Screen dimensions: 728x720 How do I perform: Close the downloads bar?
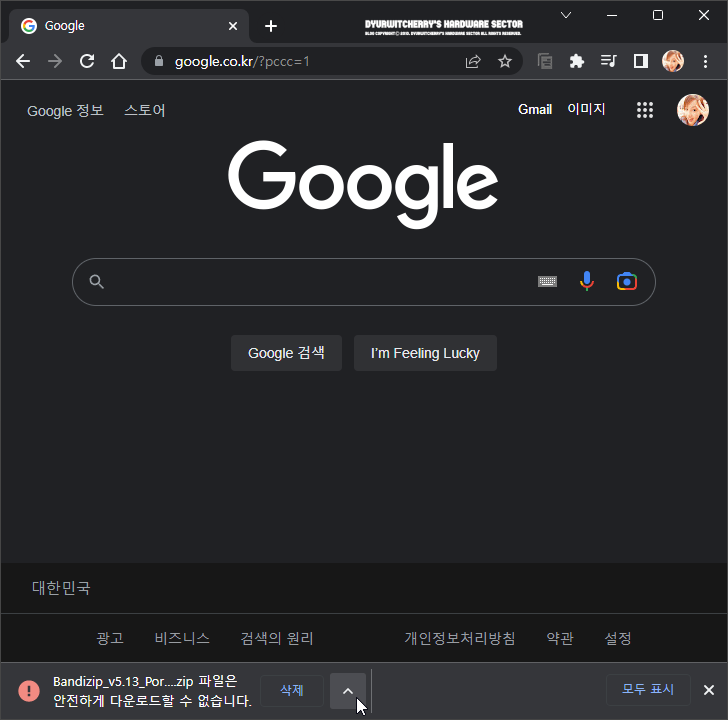click(708, 690)
